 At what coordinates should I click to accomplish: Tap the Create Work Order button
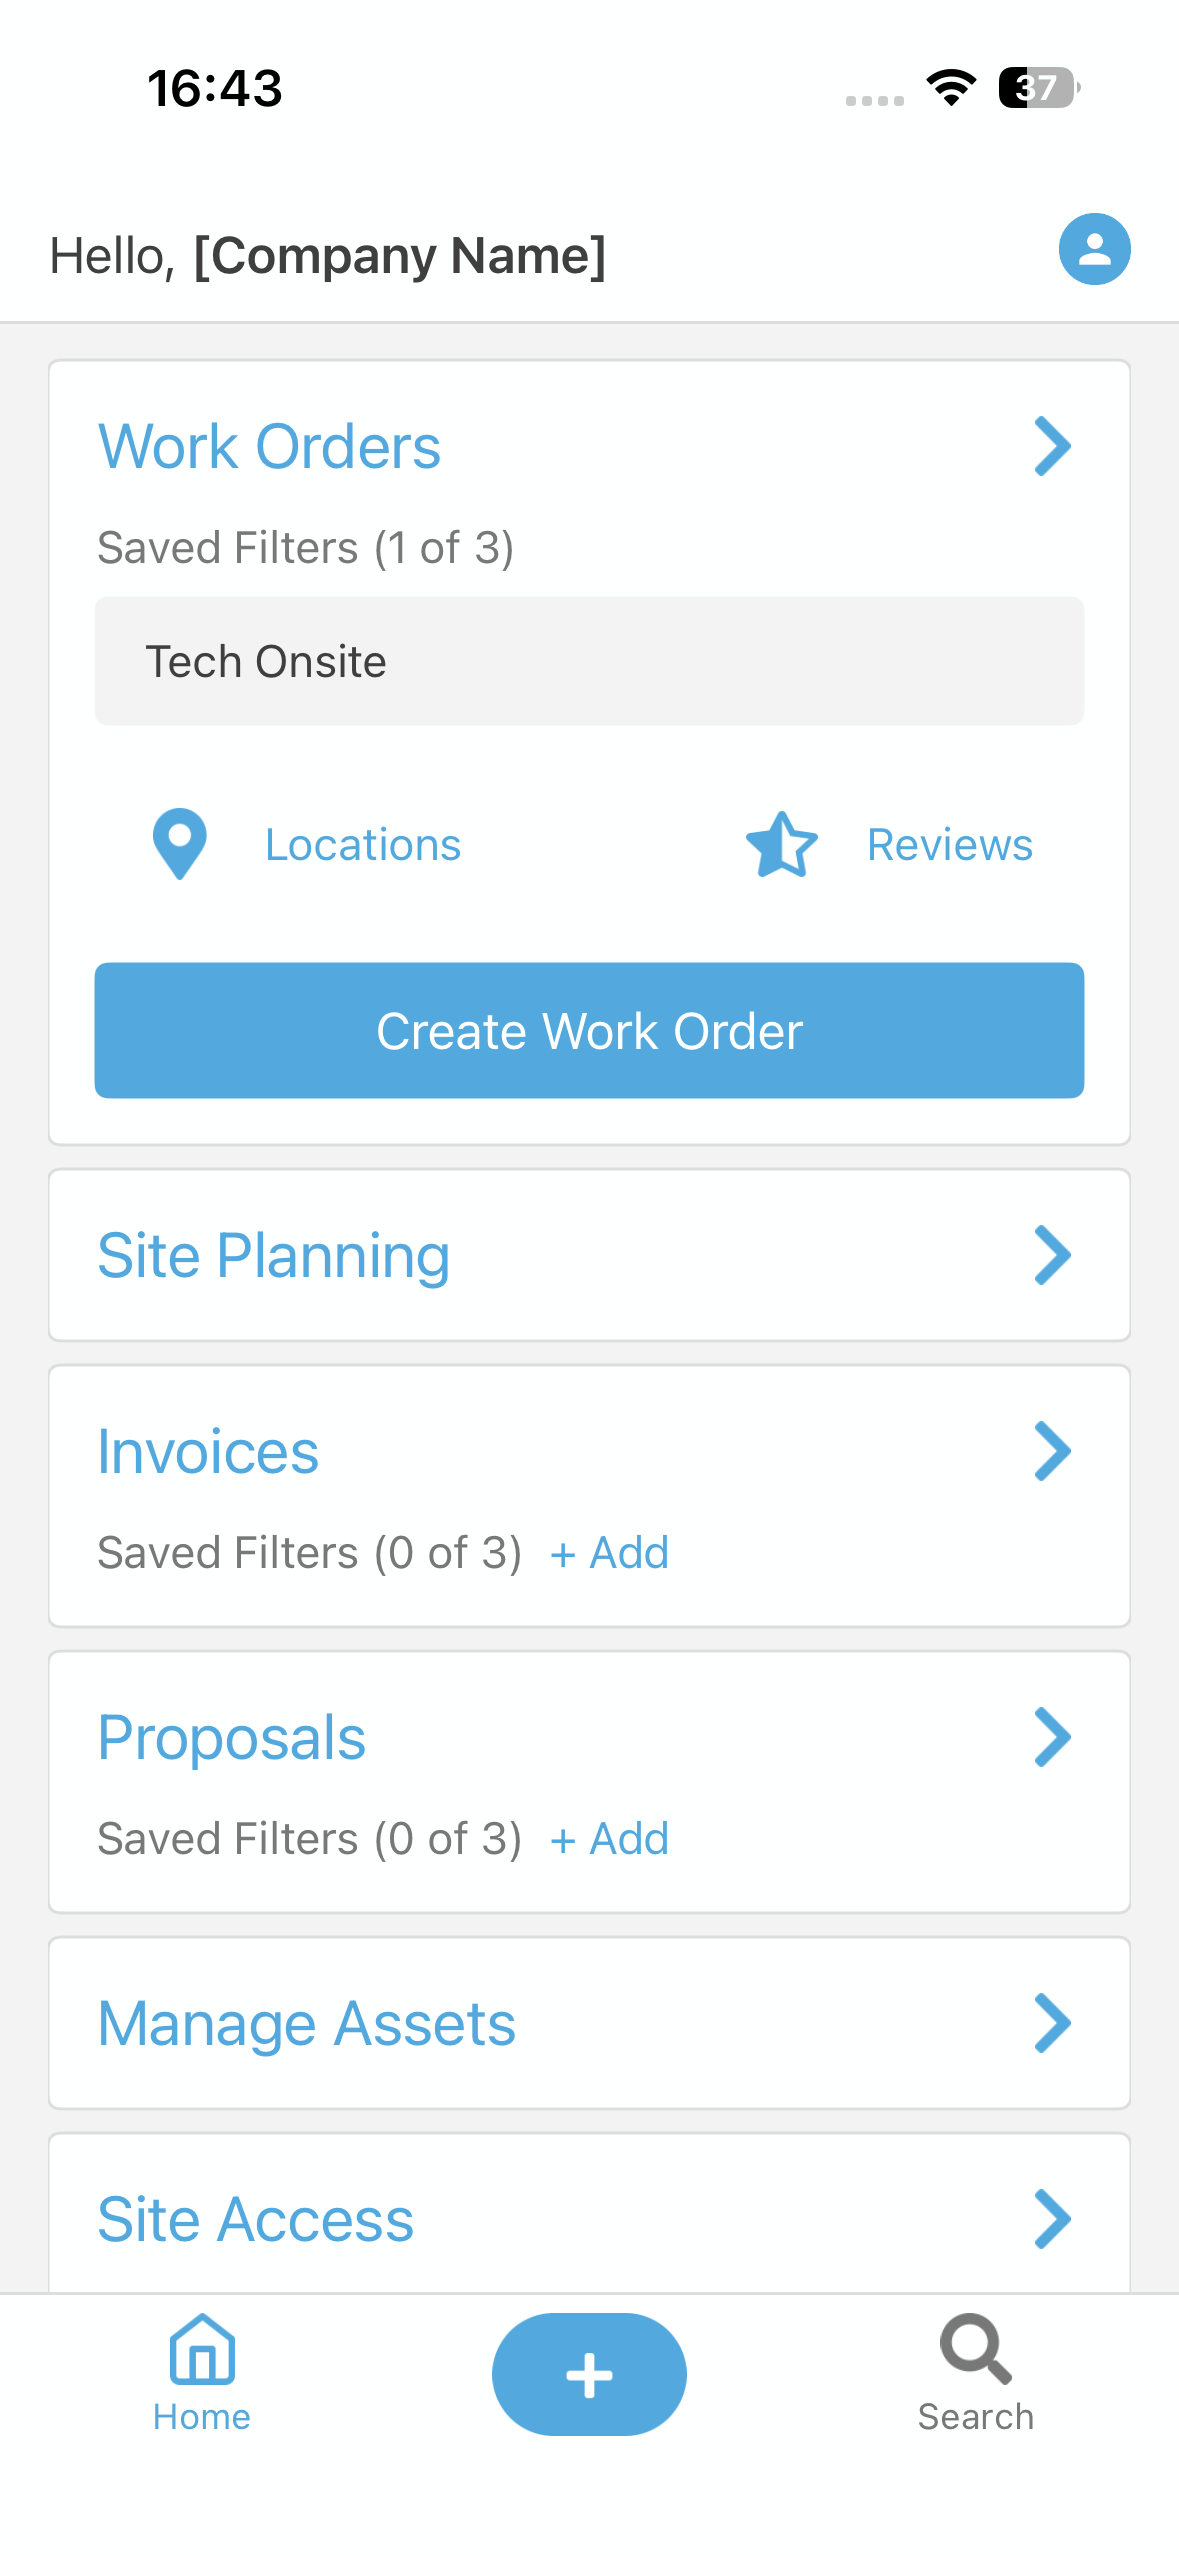(589, 1030)
